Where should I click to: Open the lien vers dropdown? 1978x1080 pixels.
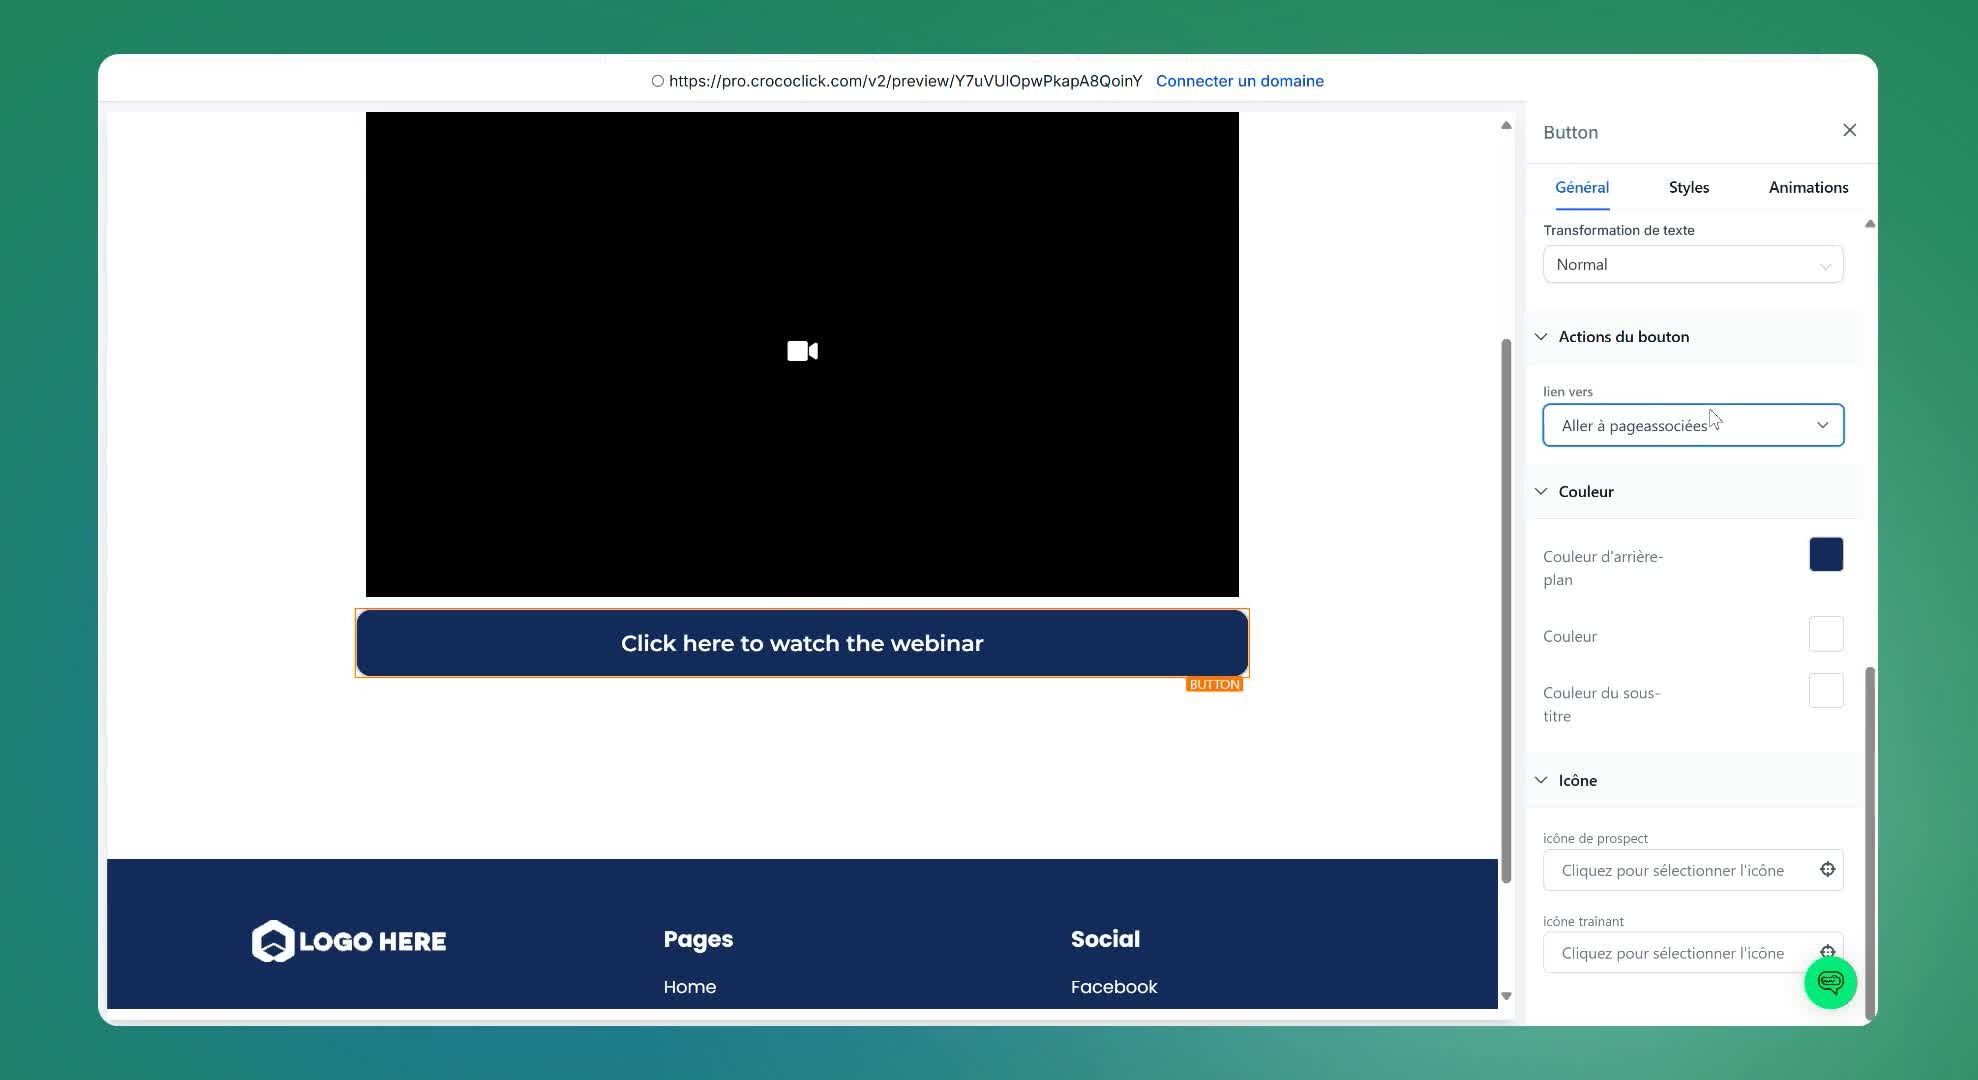[1692, 426]
